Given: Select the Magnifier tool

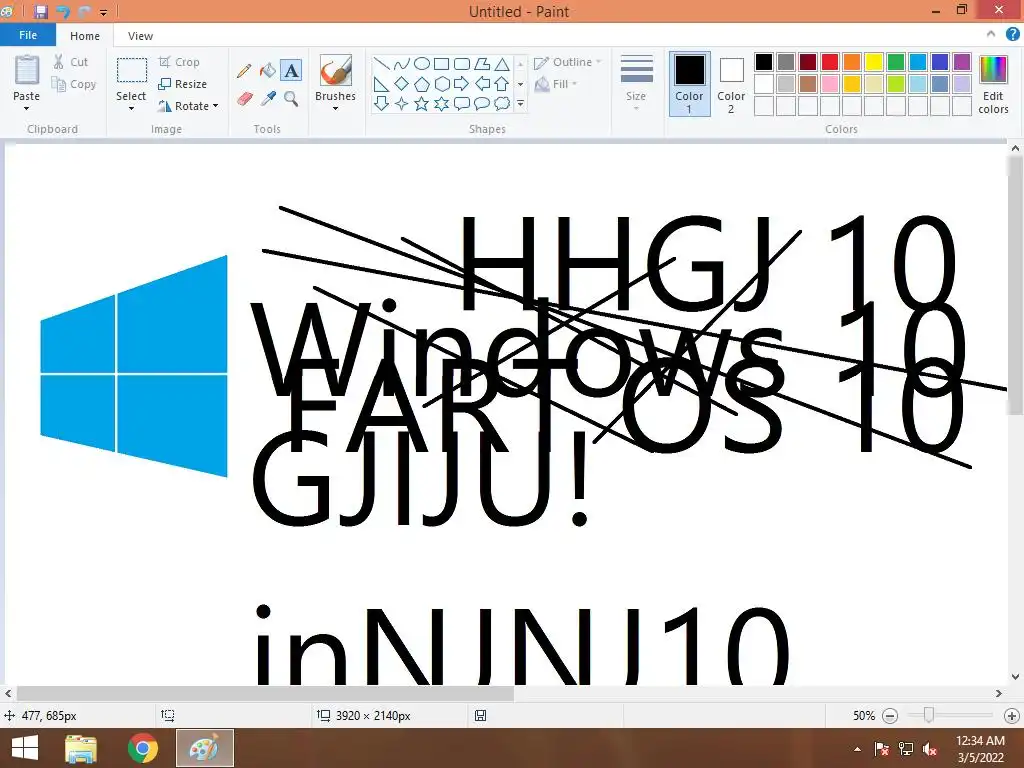Looking at the screenshot, I should [291, 99].
